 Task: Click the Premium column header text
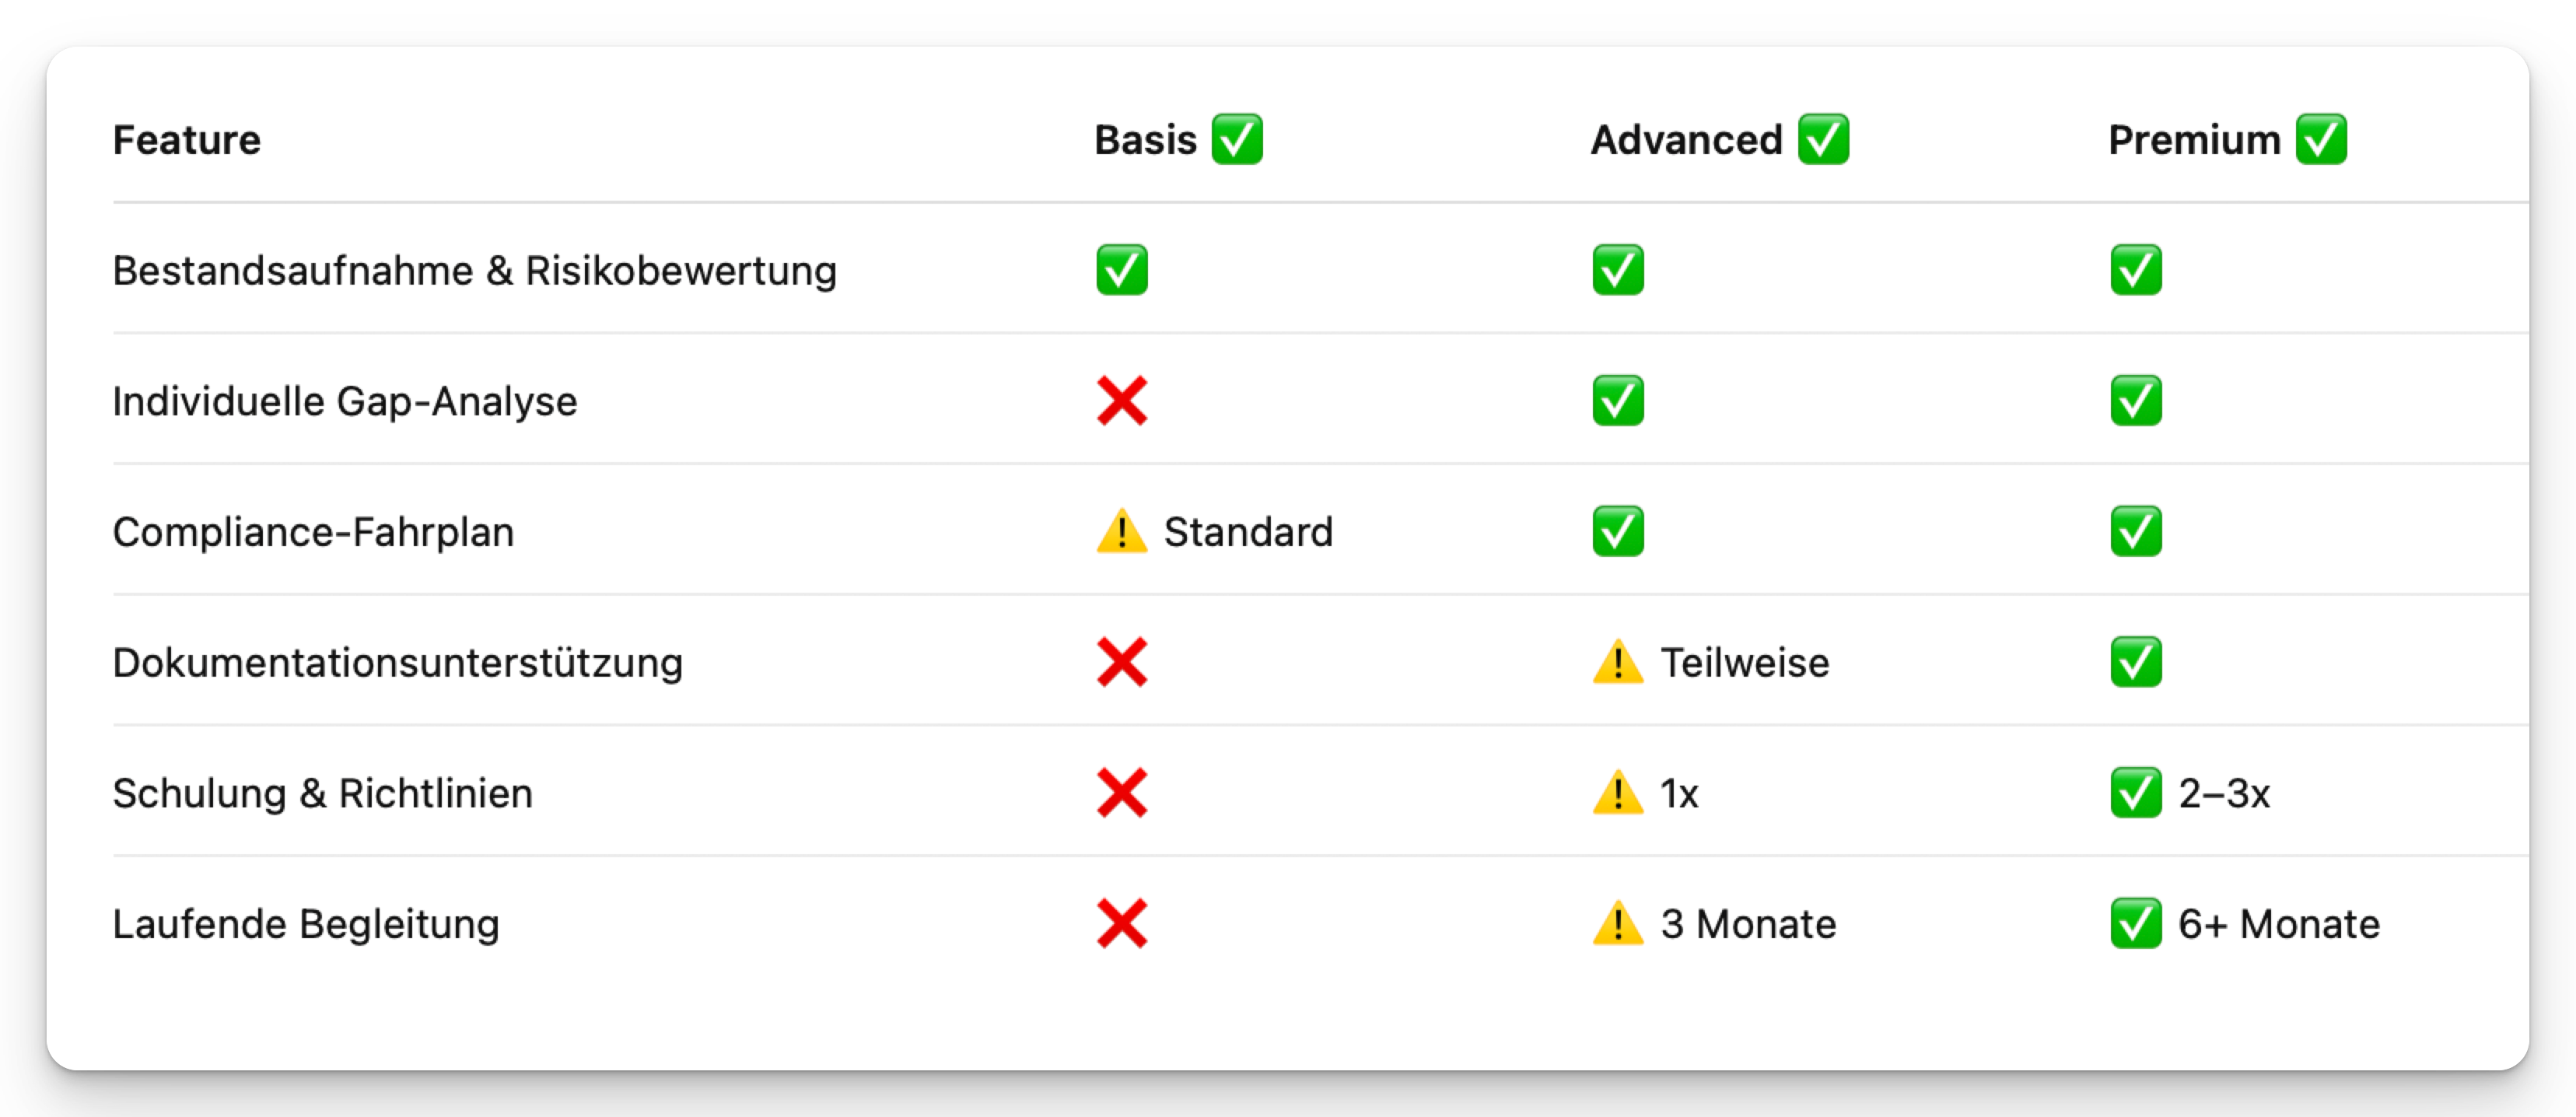click(x=2194, y=140)
